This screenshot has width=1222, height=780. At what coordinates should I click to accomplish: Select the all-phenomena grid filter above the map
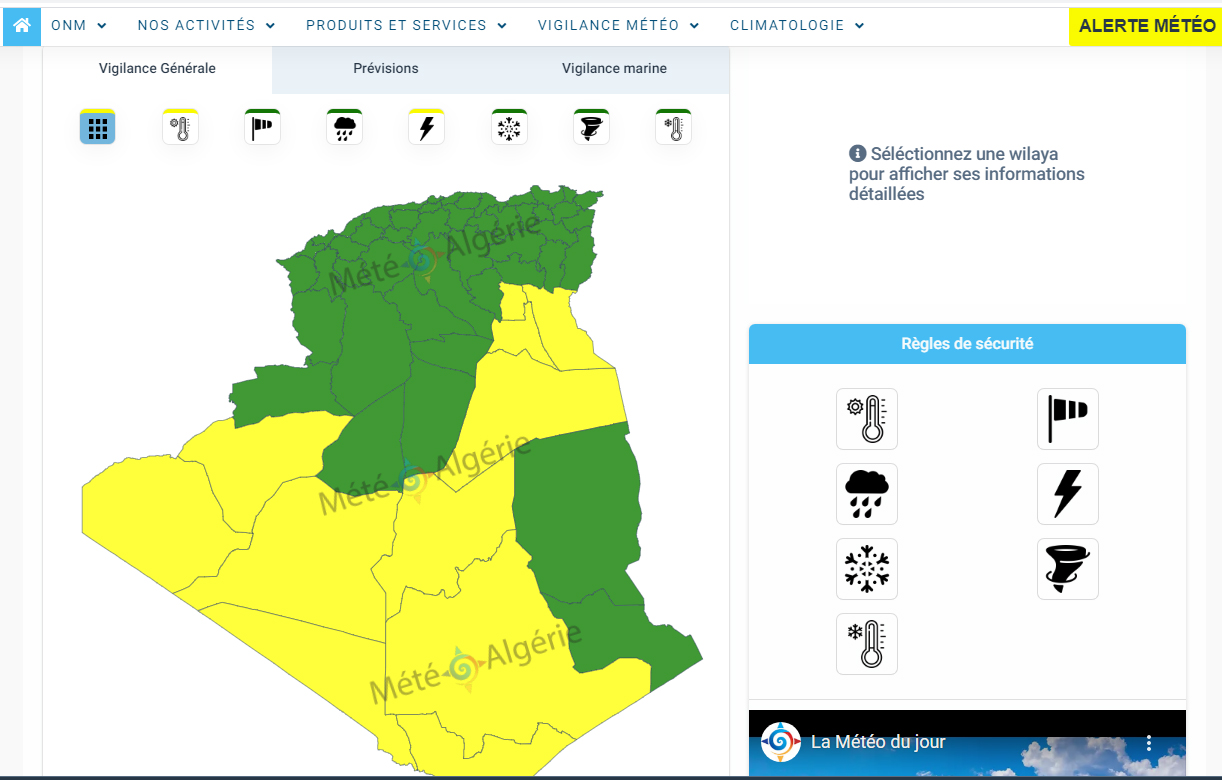98,127
